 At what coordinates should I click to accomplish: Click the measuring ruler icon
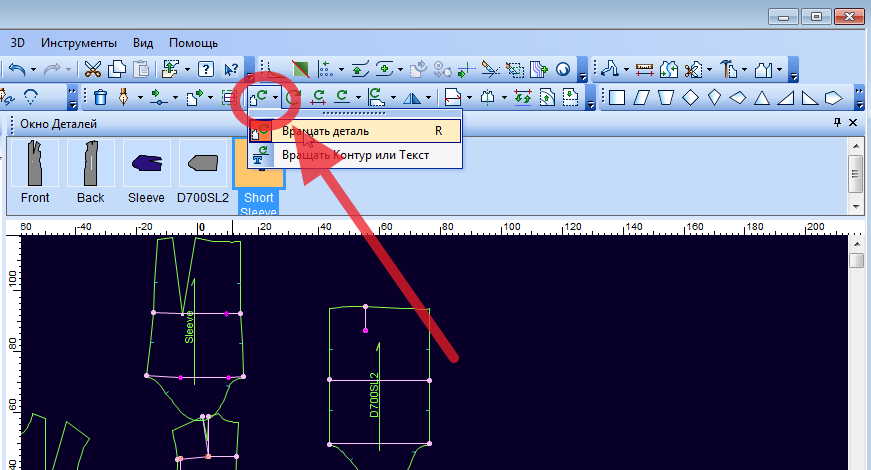pyautogui.click(x=644, y=69)
